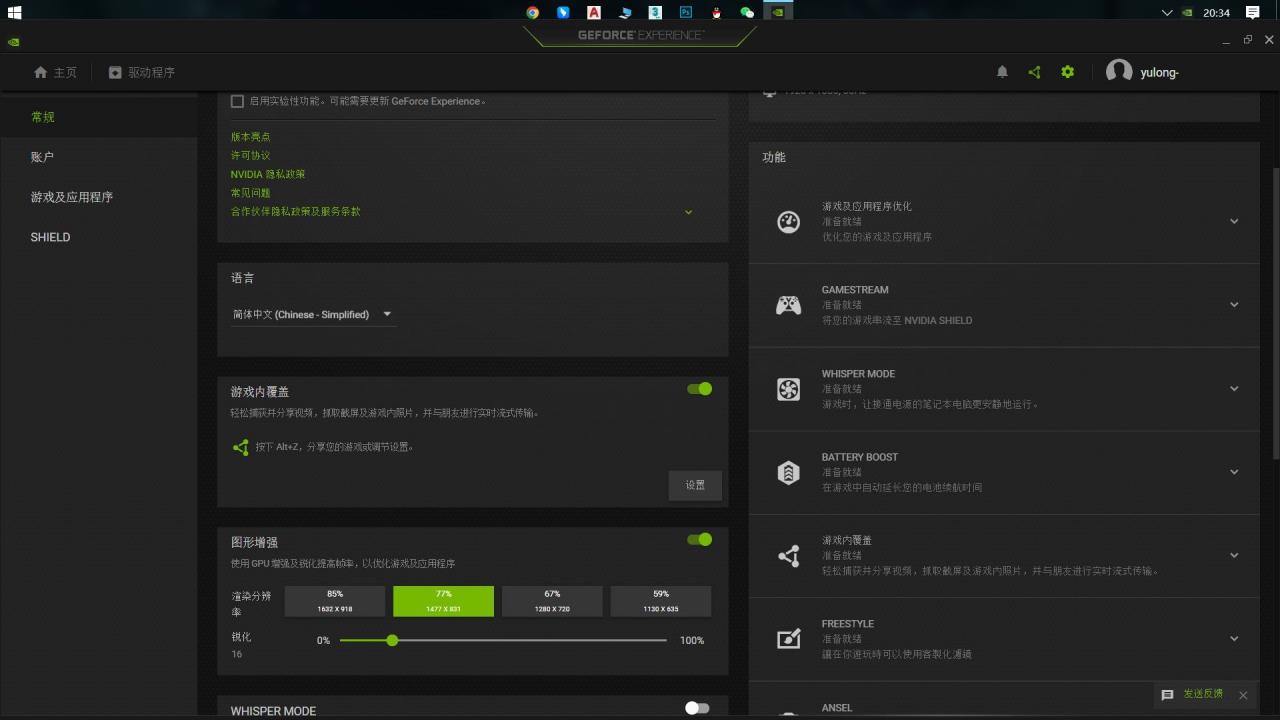Expand 游戏内覆盖 row in 功能 list

click(1234, 555)
